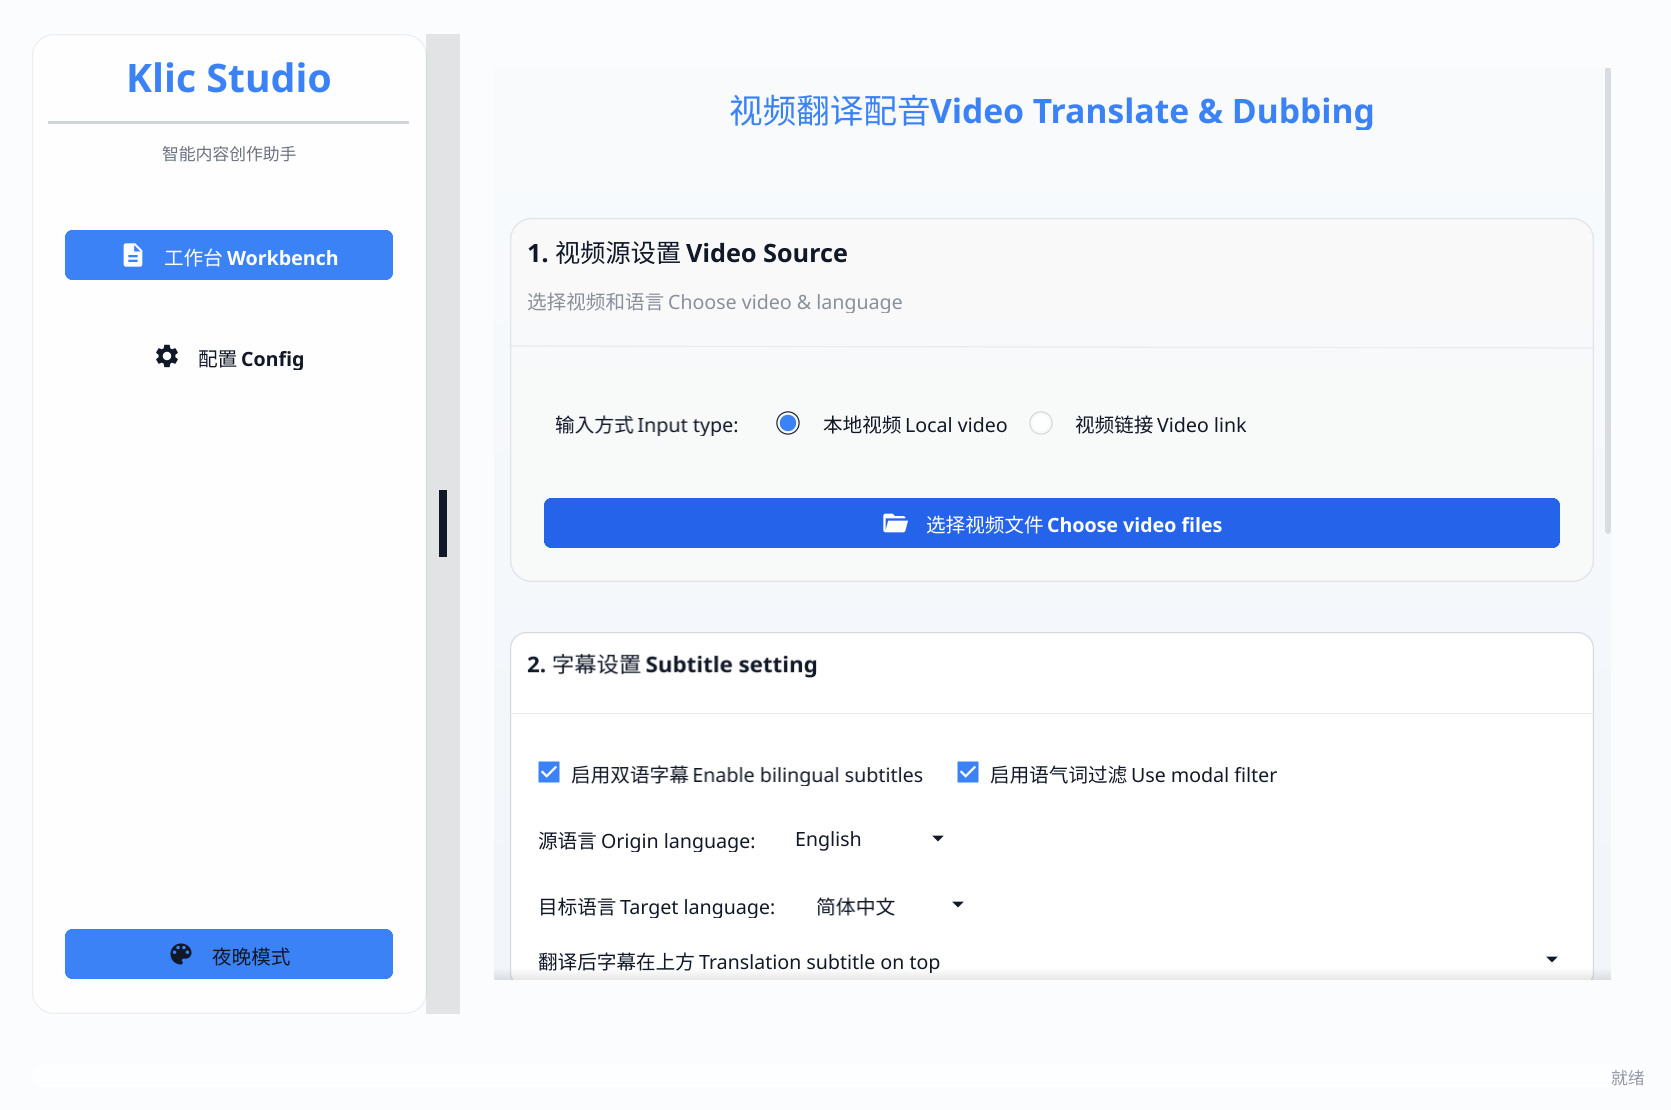
Task: Open the Origin language dropdown showing English
Action: (x=870, y=839)
